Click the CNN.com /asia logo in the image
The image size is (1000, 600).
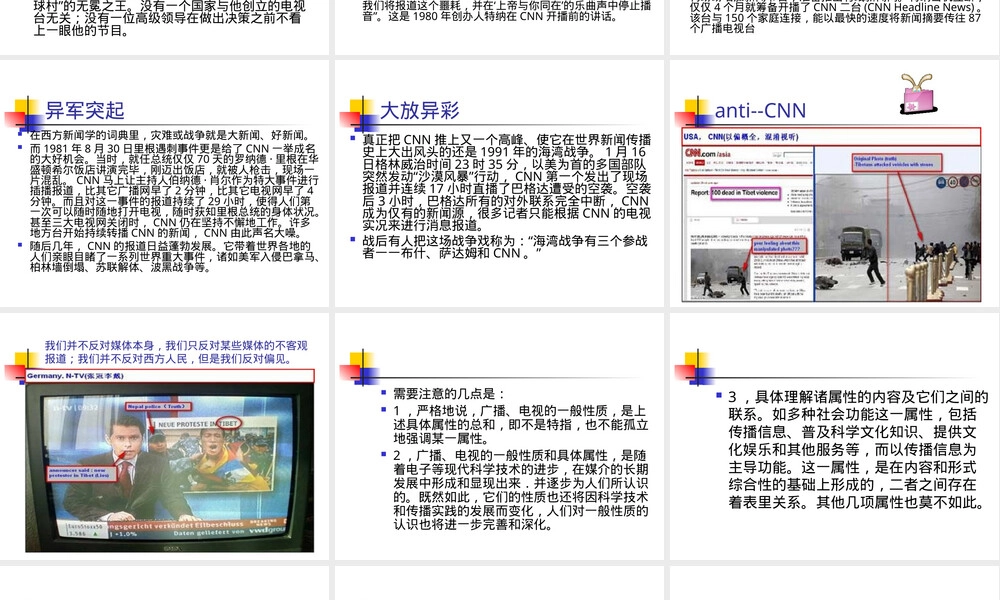click(x=707, y=153)
